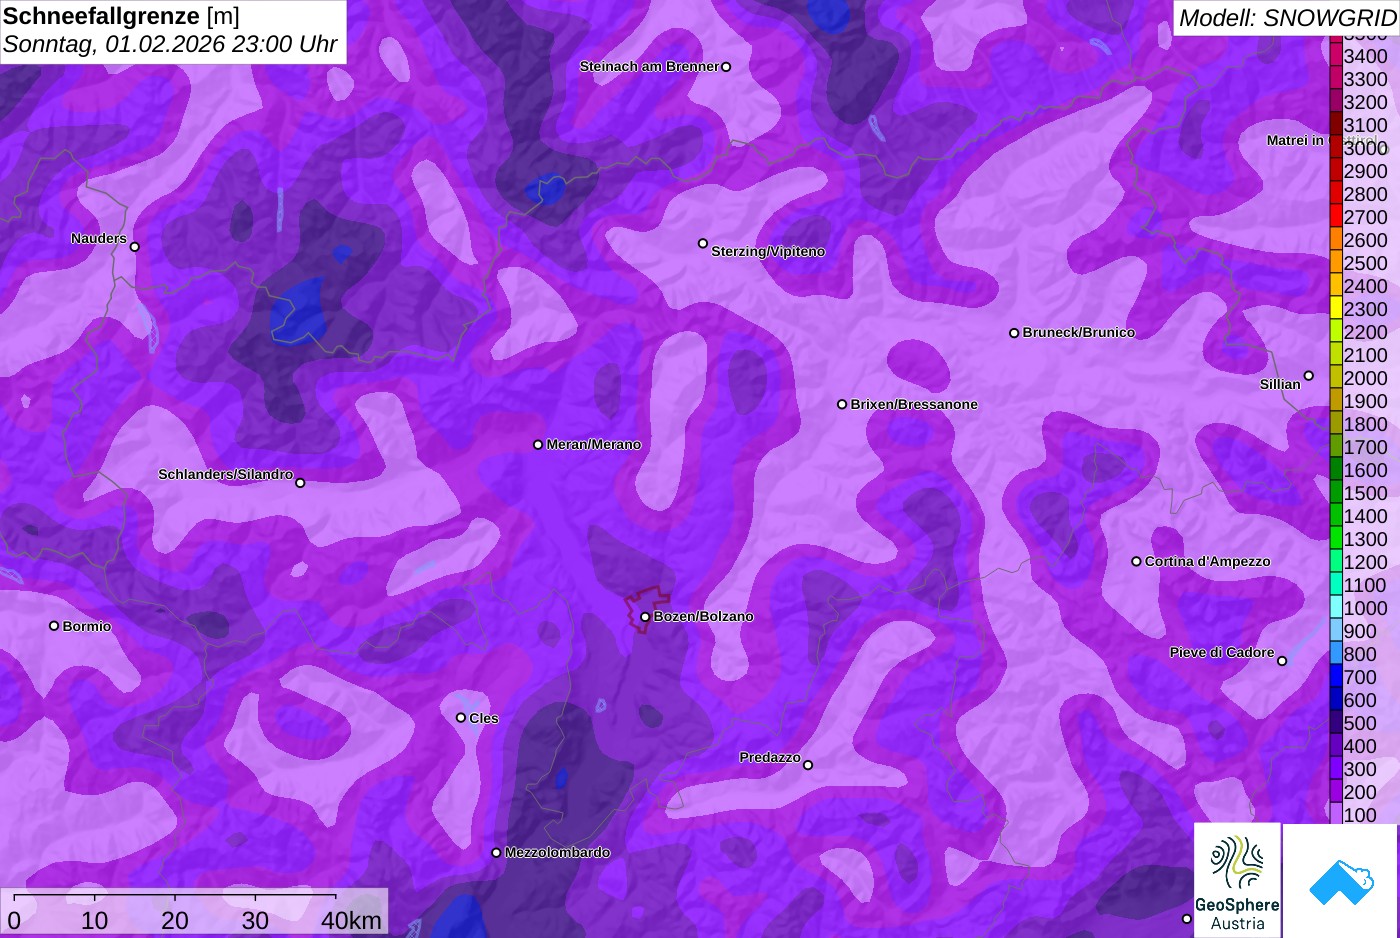1400x938 pixels.
Task: Click the Brixen/Bressanone label
Action: click(914, 405)
